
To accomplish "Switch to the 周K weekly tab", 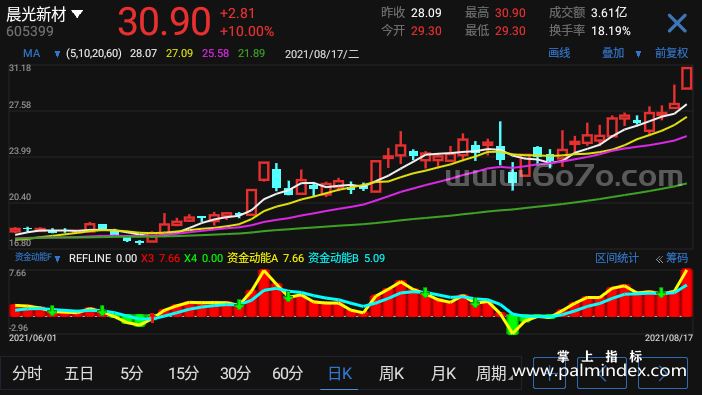I will pos(392,373).
